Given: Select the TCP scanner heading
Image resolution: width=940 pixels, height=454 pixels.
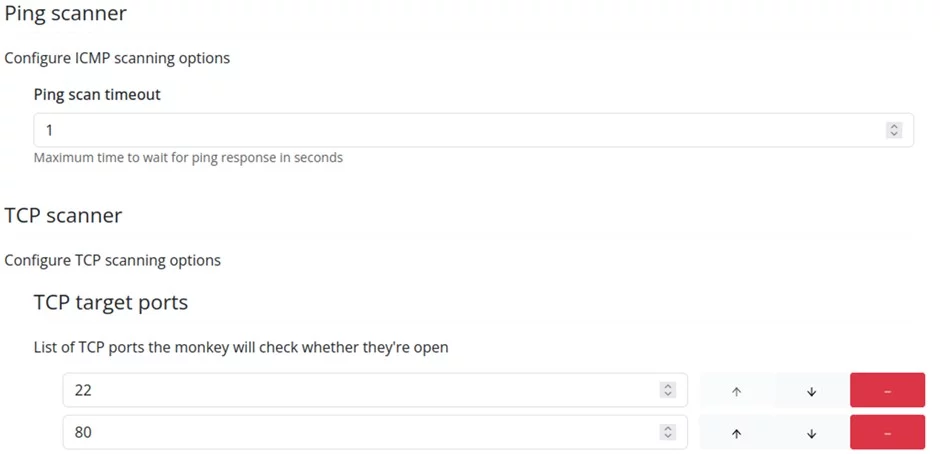Looking at the screenshot, I should [63, 216].
